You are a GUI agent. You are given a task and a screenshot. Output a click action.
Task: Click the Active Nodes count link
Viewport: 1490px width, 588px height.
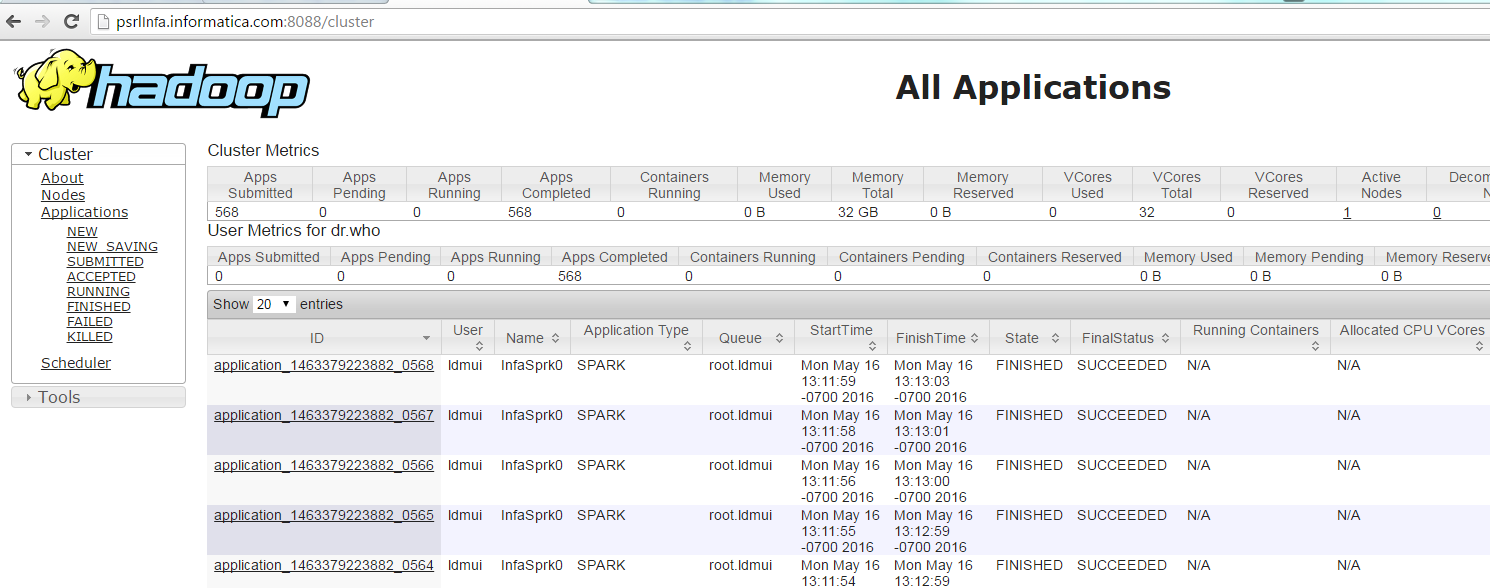click(x=1347, y=212)
